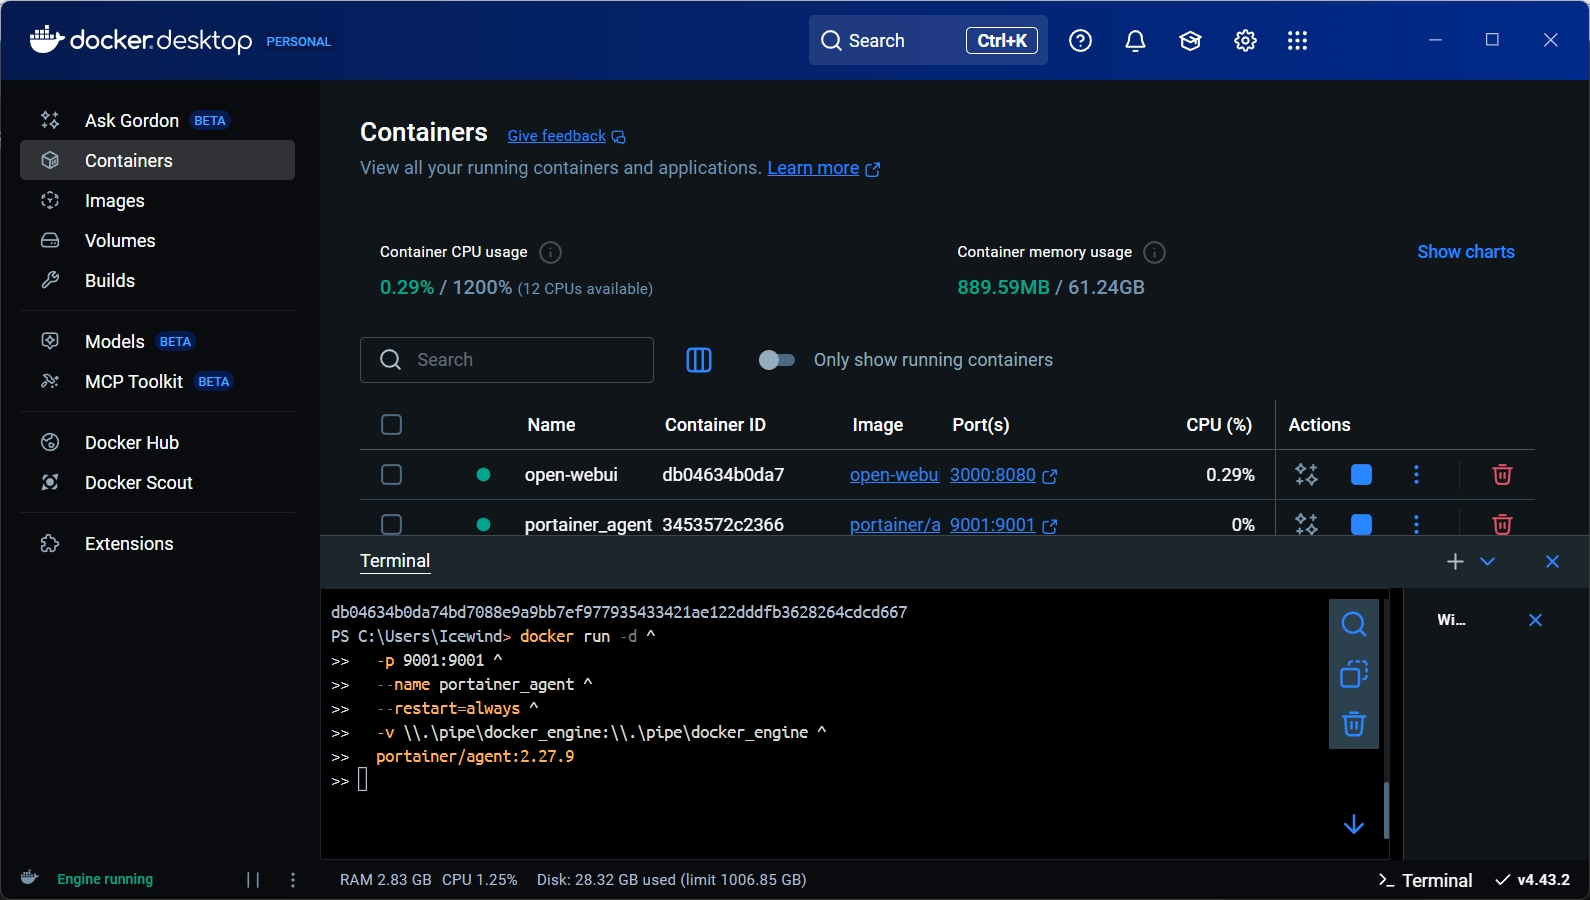This screenshot has height=900, width=1590.
Task: Ask Gordon about open-webui container
Action: coord(1306,475)
